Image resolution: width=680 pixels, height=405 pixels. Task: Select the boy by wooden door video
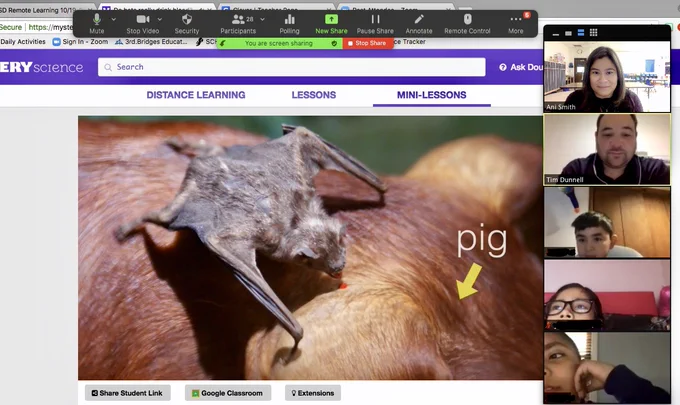point(607,222)
